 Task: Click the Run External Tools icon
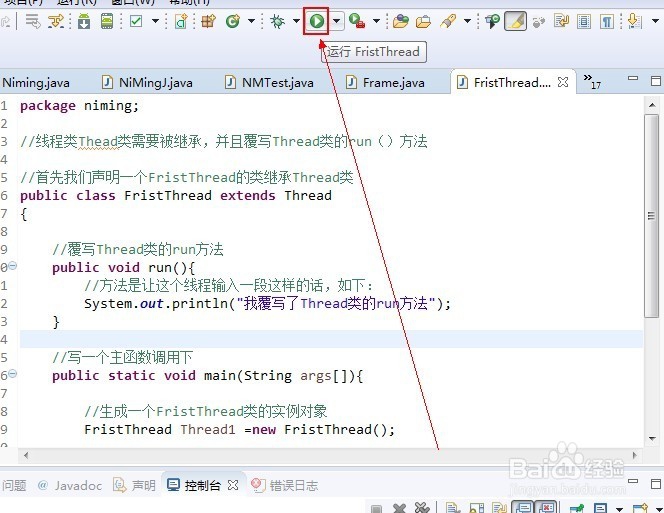357,21
